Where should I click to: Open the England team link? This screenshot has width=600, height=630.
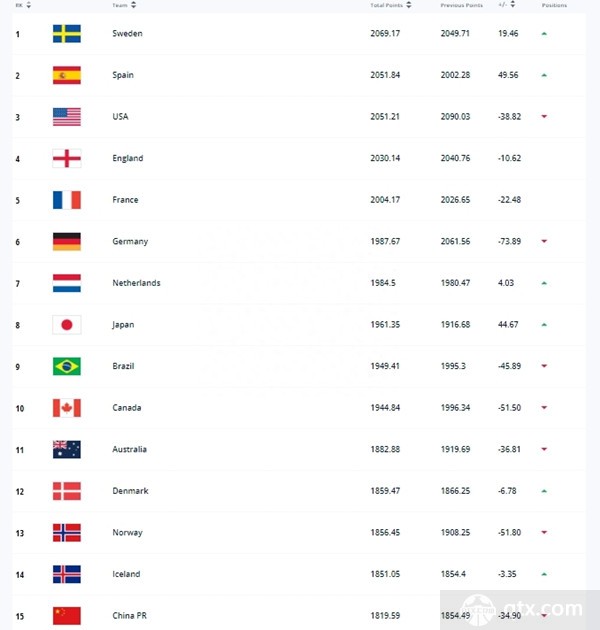click(x=127, y=158)
